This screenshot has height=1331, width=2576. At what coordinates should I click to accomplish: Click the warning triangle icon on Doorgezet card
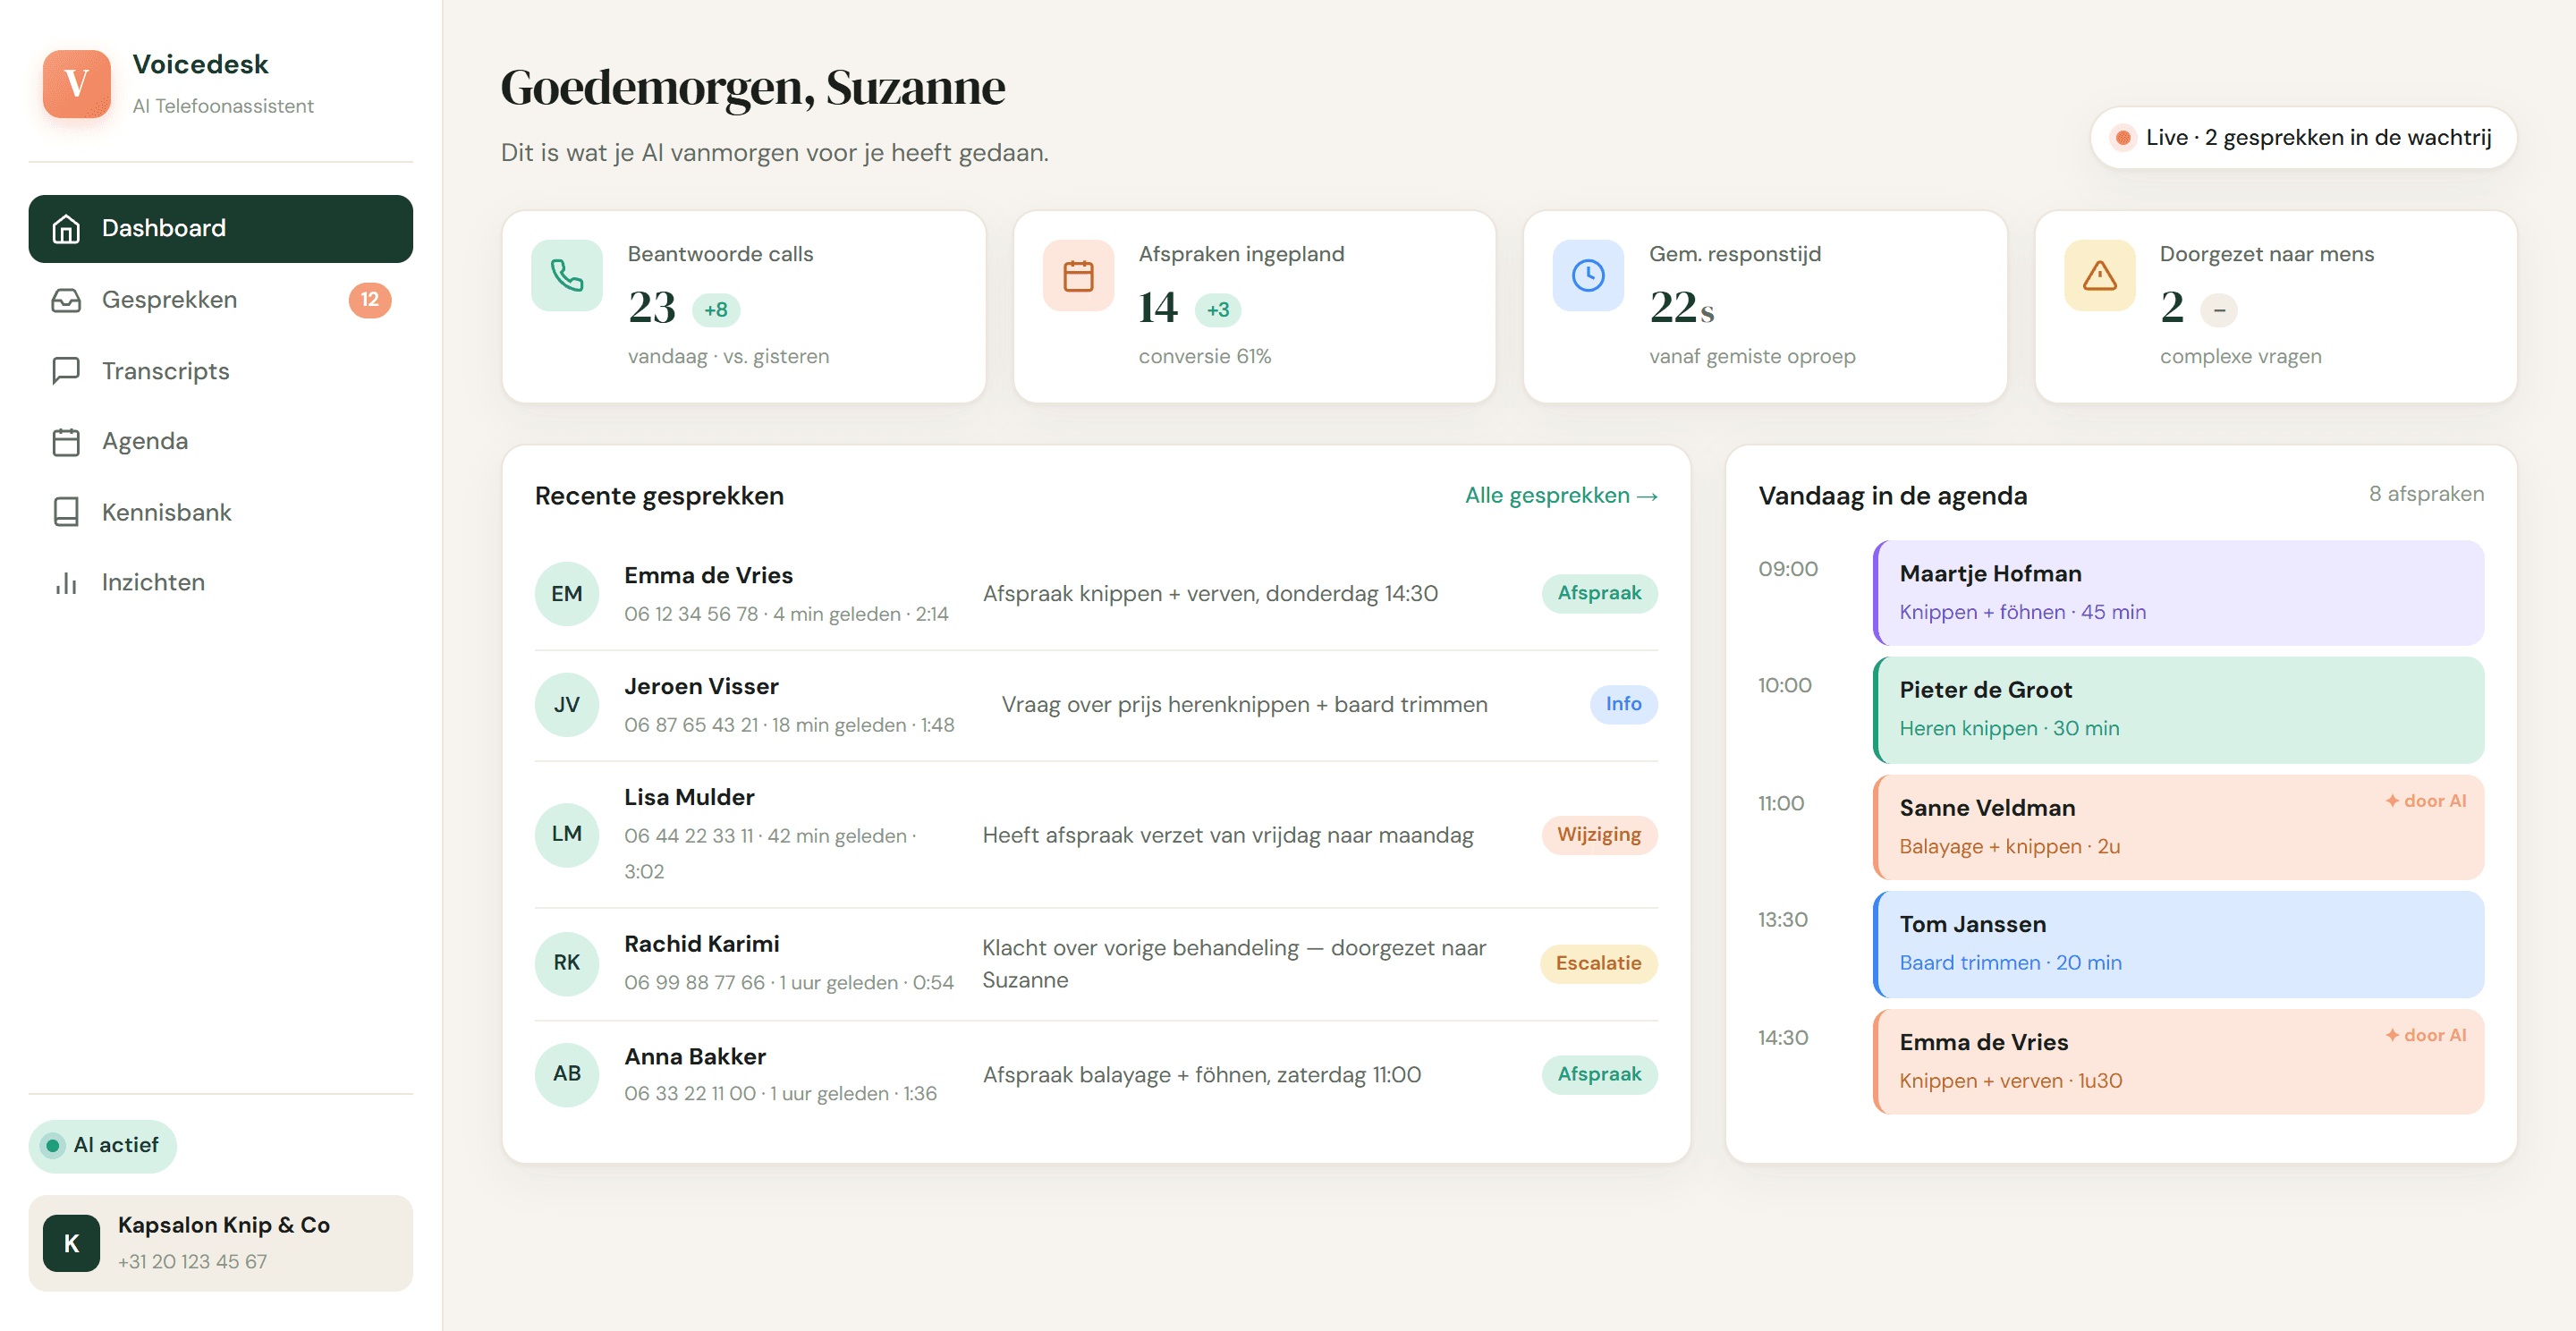[2099, 275]
